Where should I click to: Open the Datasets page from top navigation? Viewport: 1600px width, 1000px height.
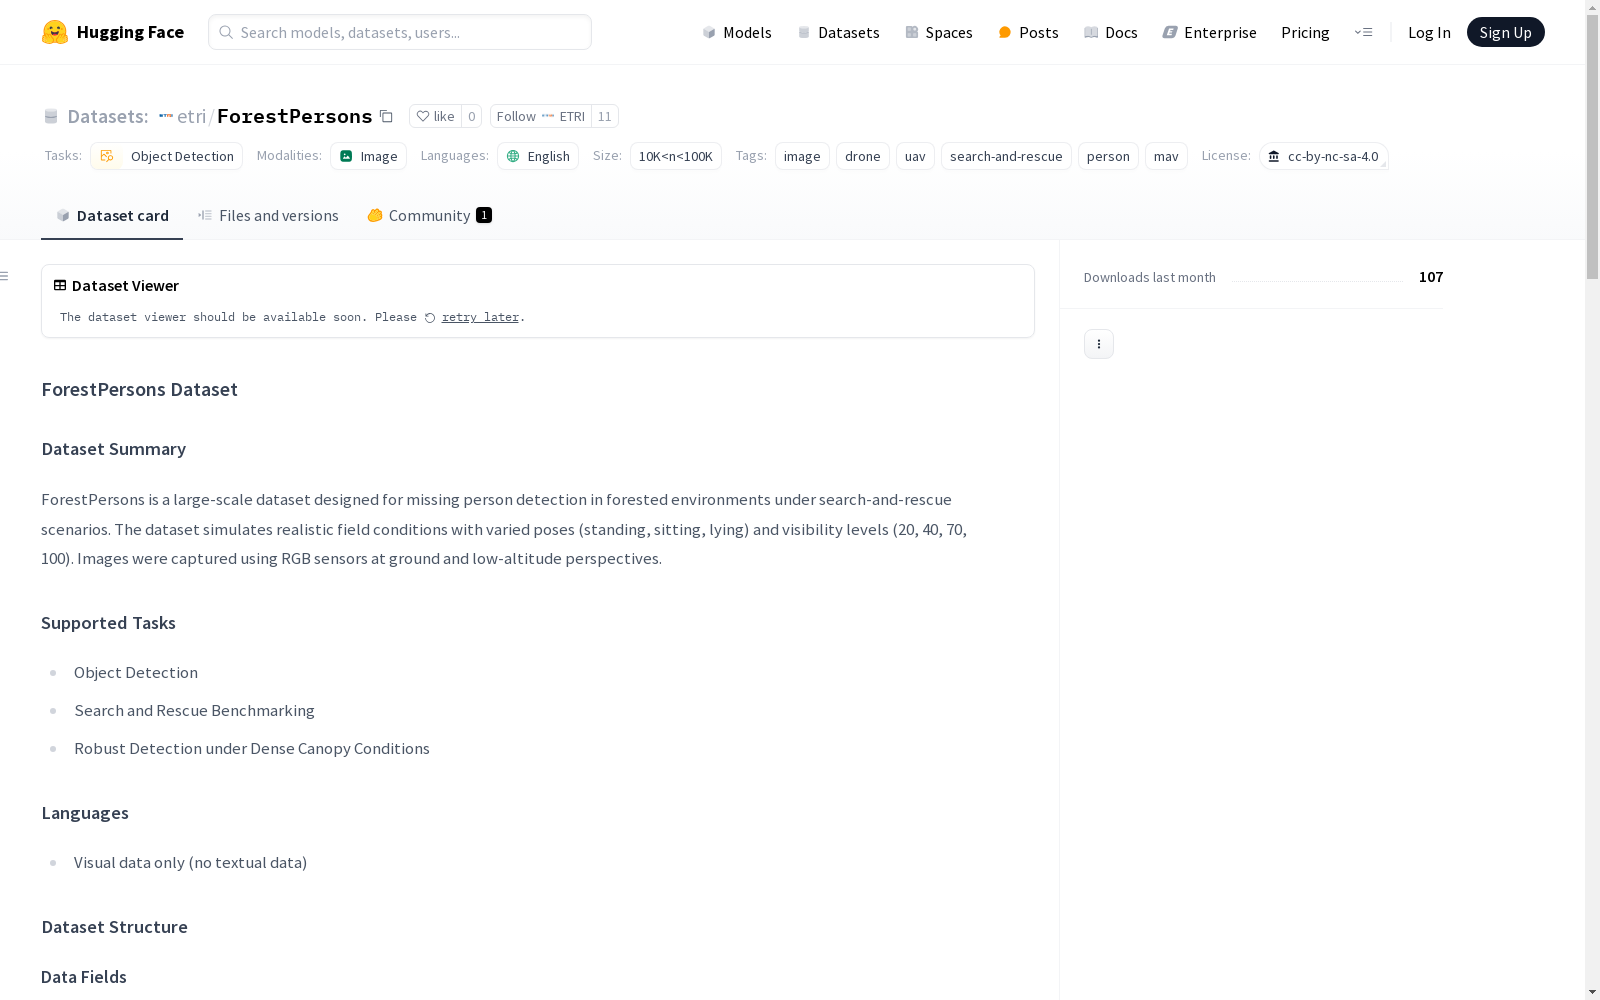(x=838, y=32)
